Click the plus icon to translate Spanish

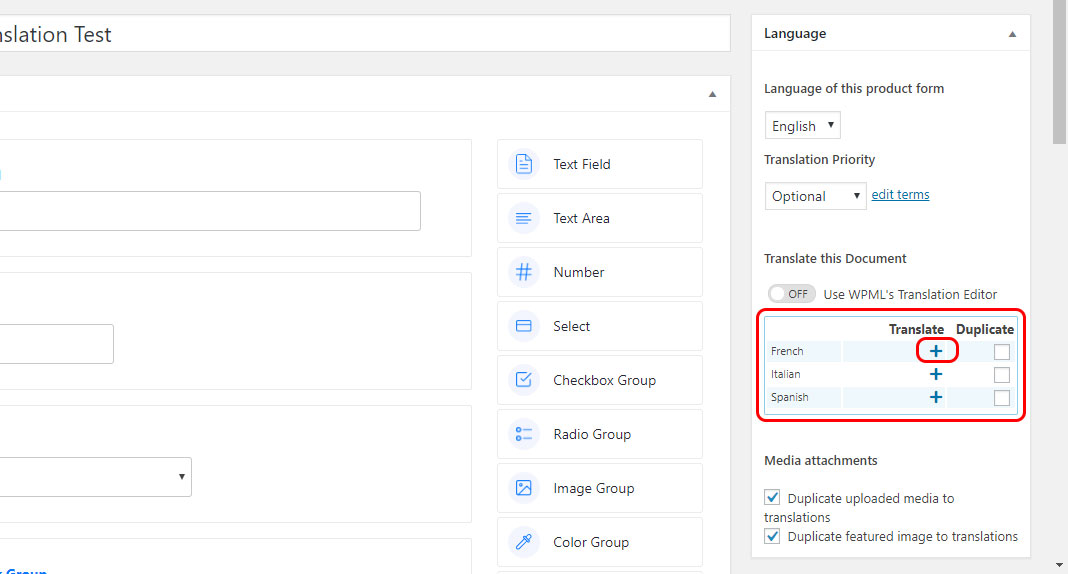(x=936, y=397)
